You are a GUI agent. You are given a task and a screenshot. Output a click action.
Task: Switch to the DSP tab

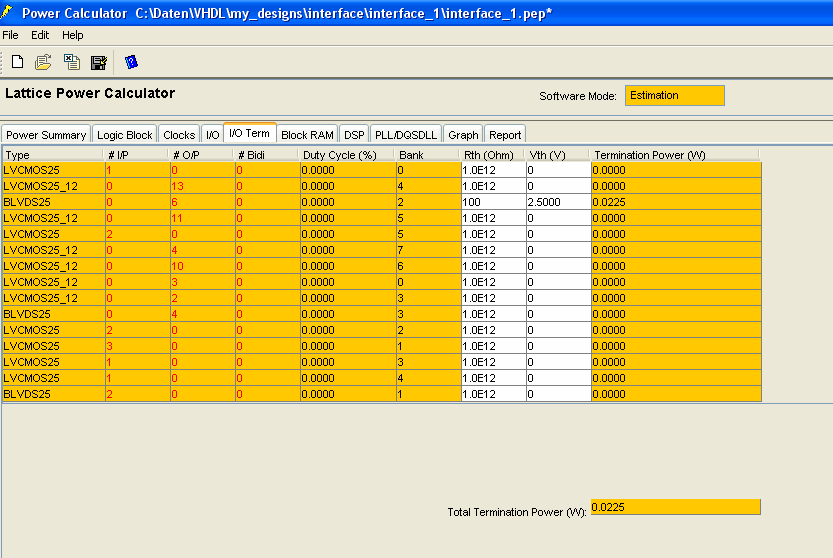tap(354, 135)
